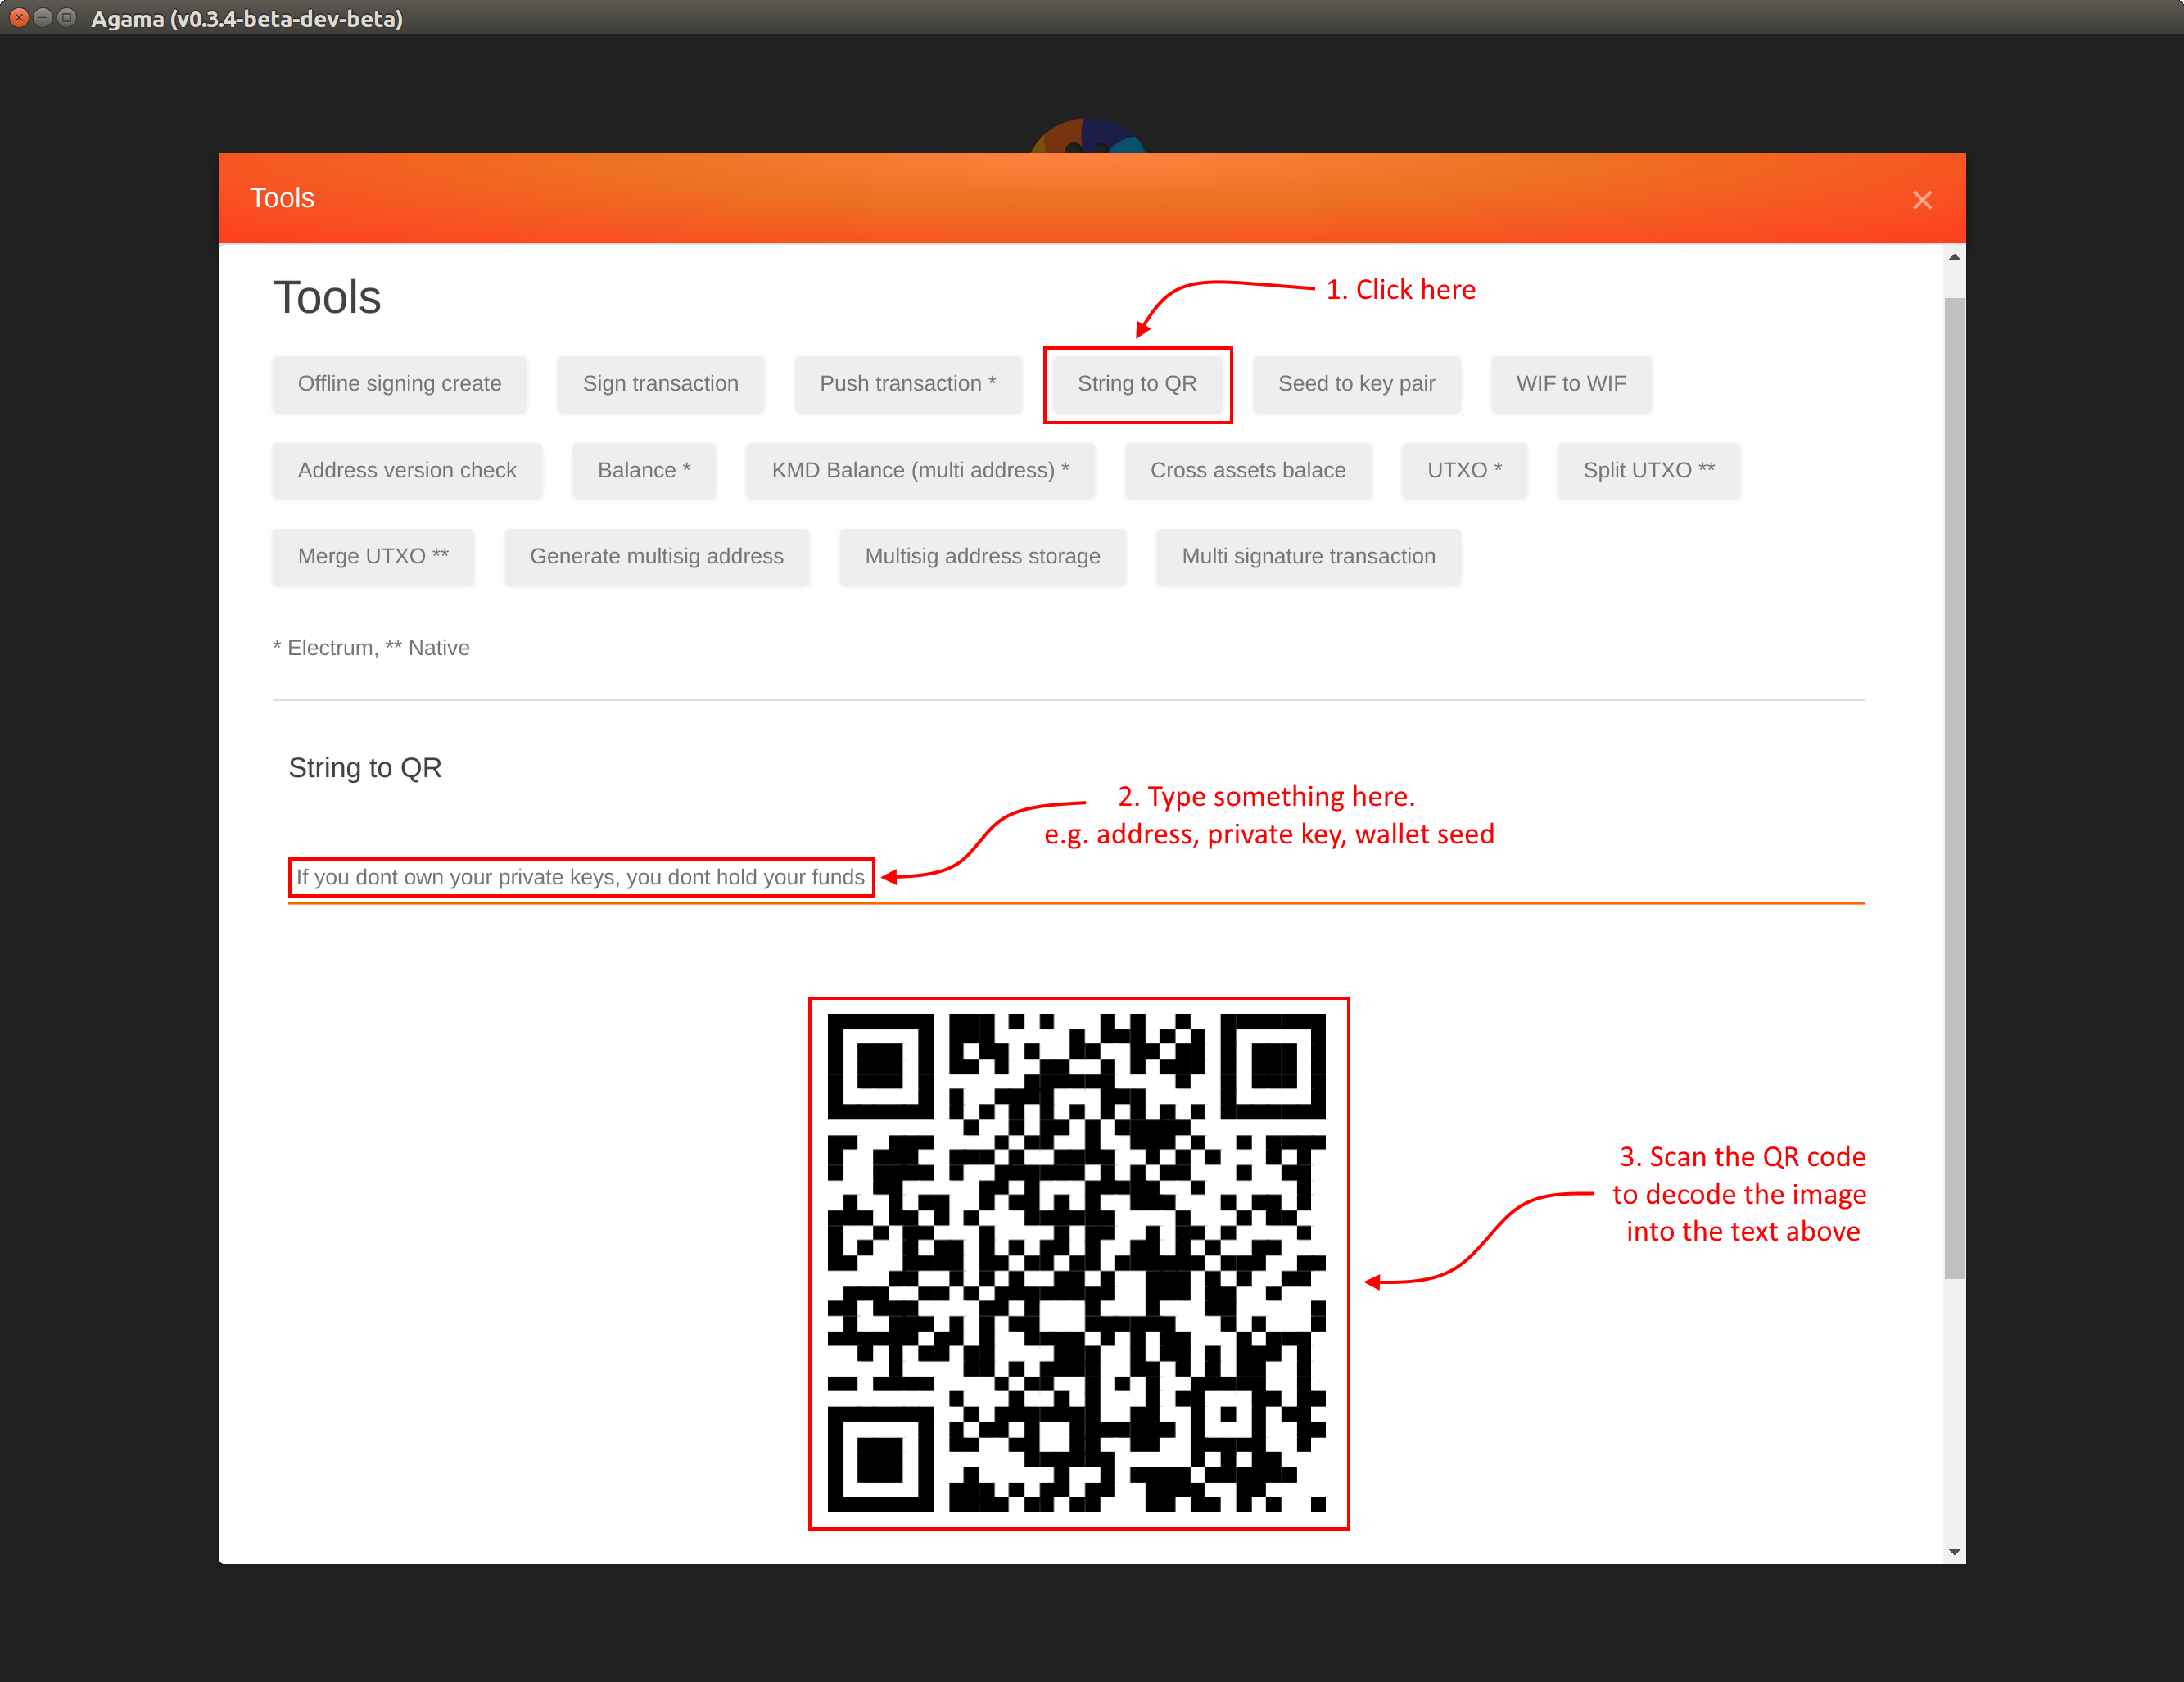Select Cross assets balace tool
Viewport: 2184px width, 1682px height.
pos(1247,470)
